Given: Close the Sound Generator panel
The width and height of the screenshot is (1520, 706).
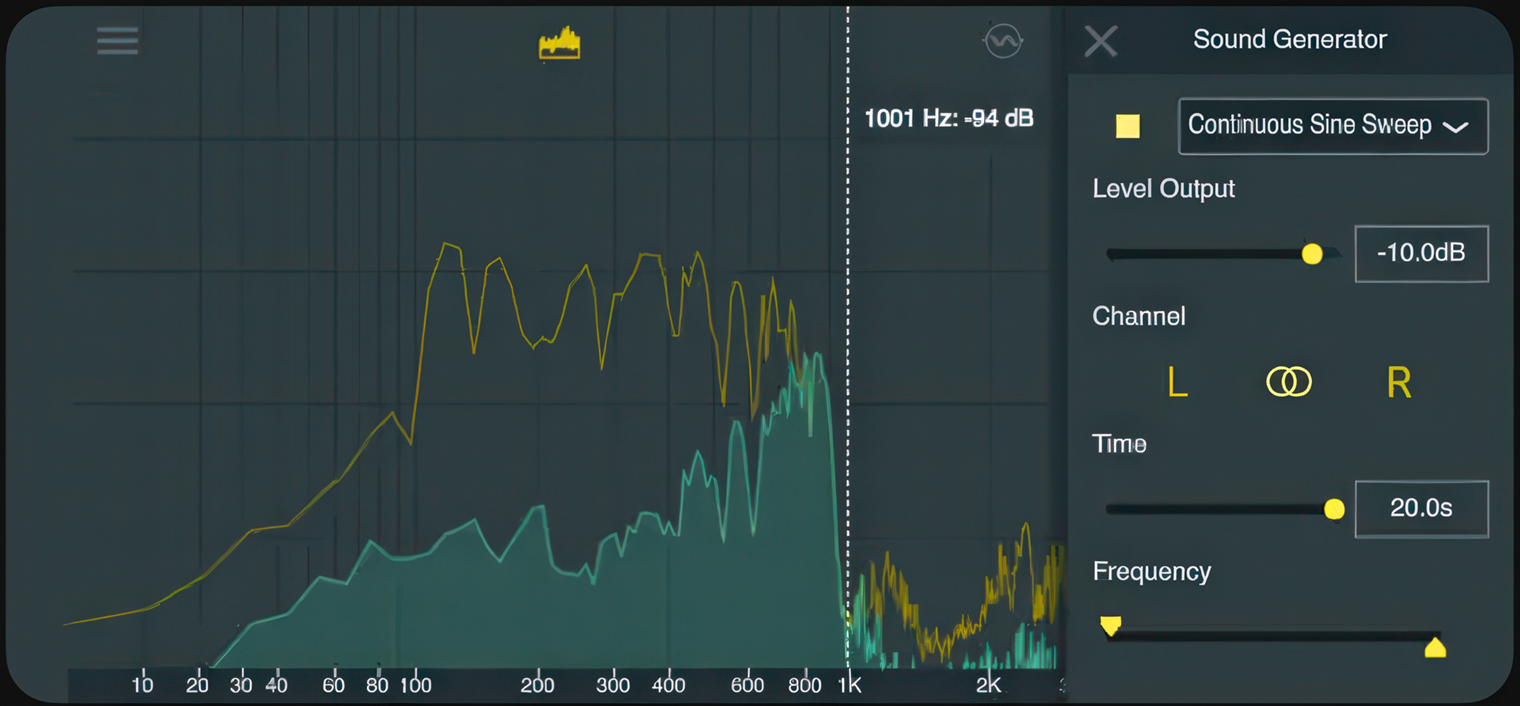Looking at the screenshot, I should [x=1101, y=41].
